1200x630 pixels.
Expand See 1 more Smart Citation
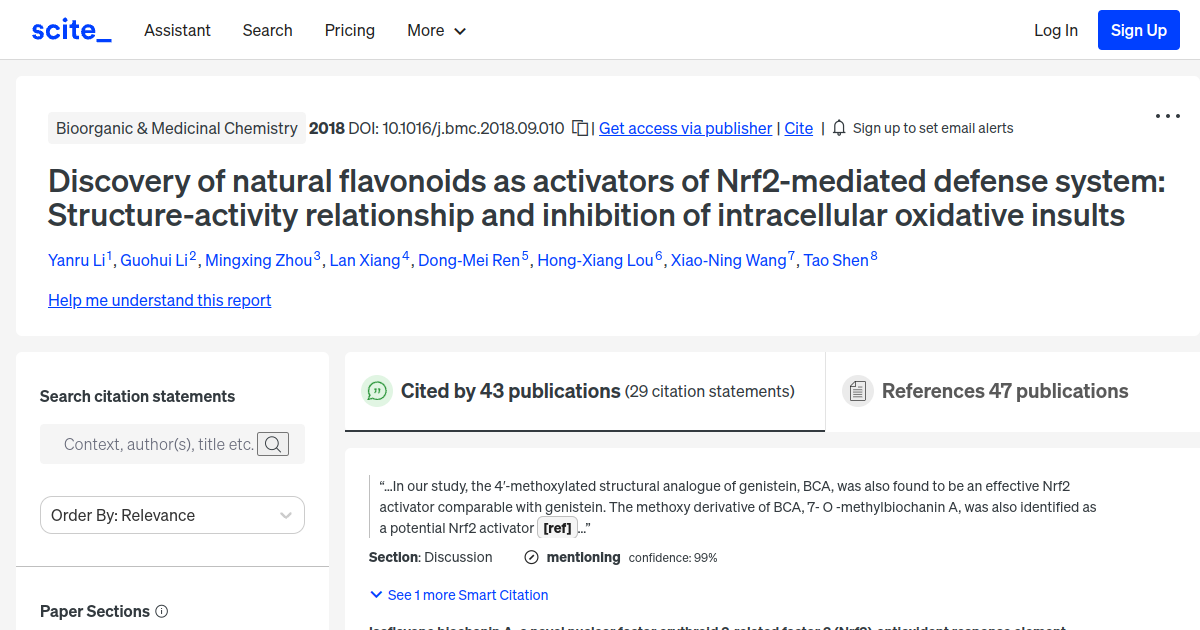click(458, 595)
